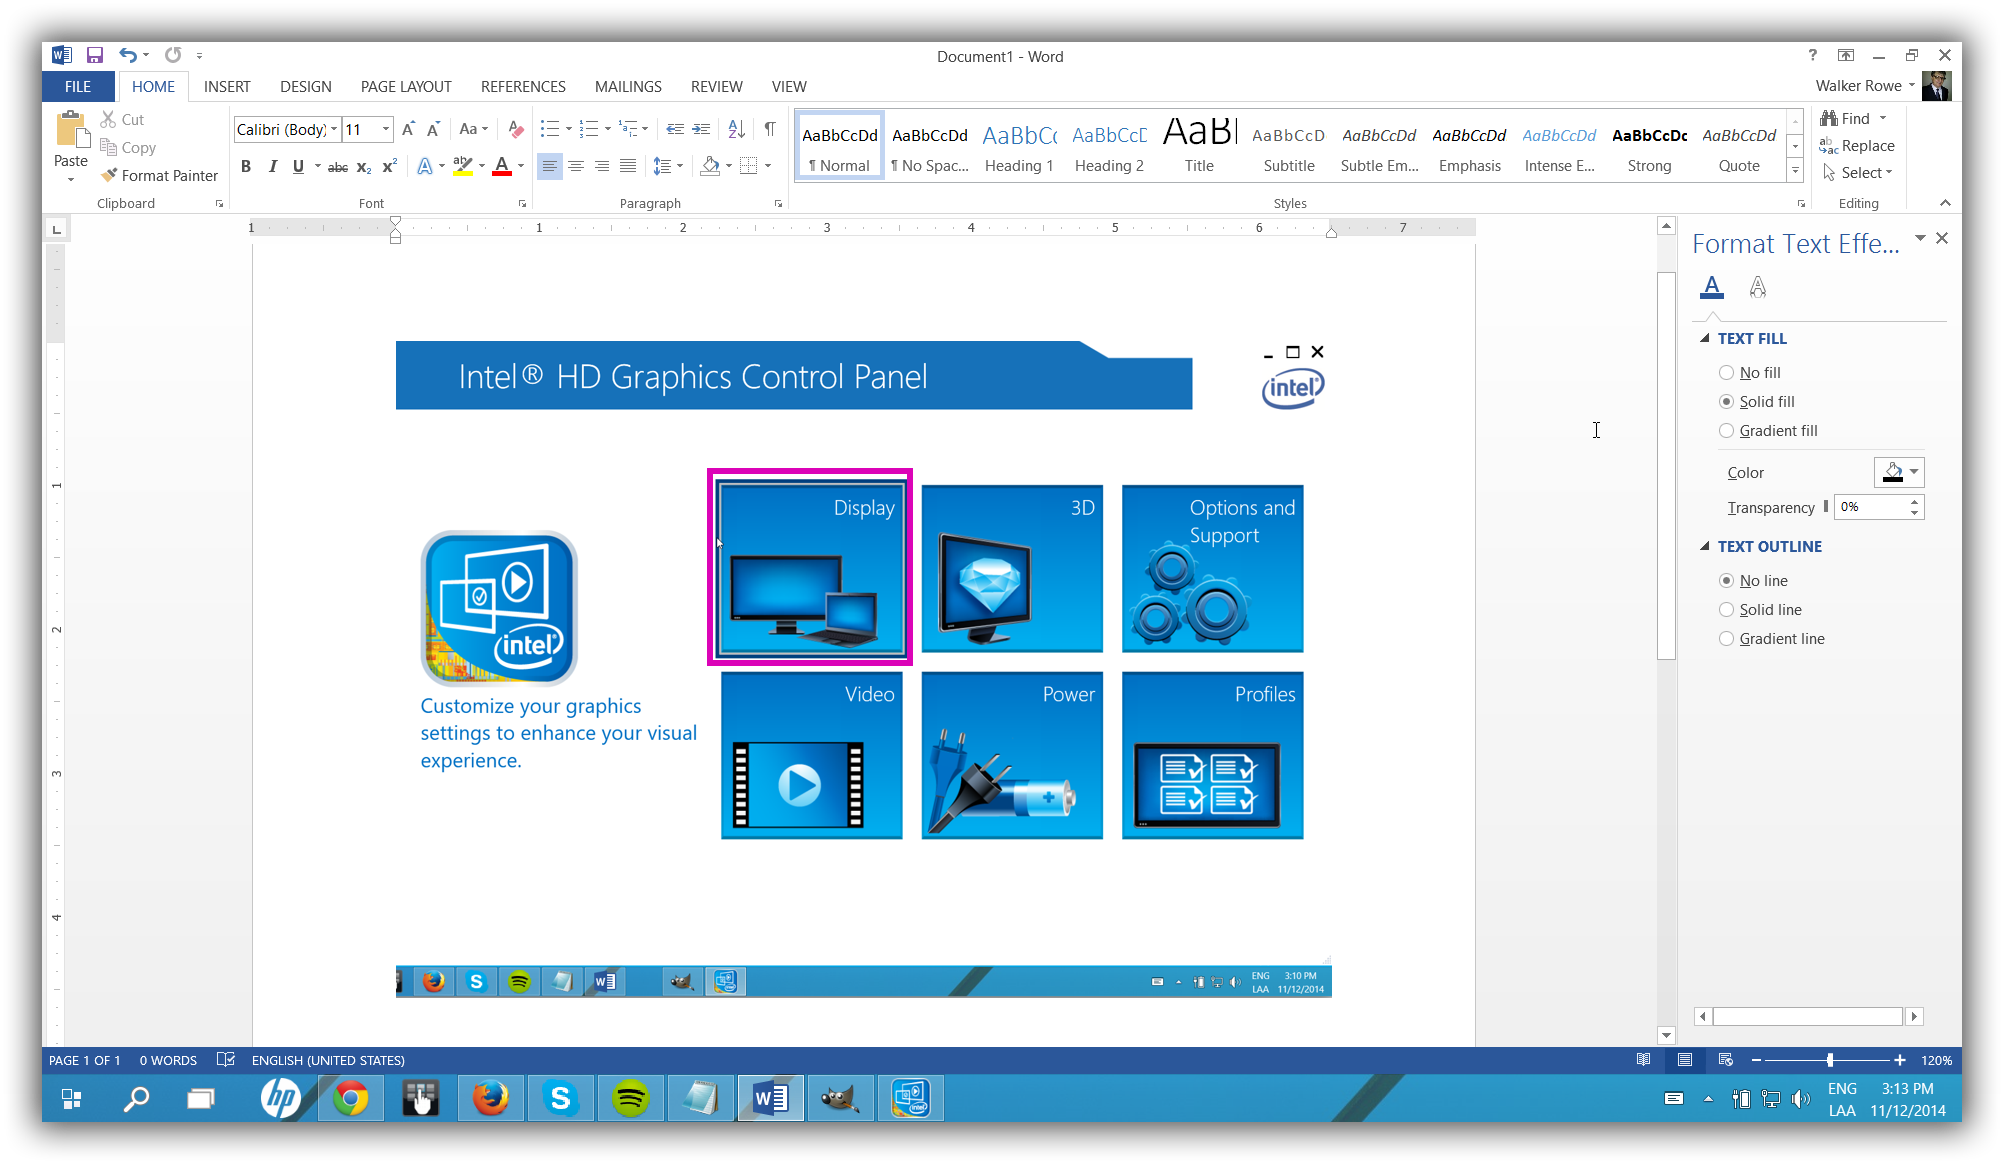Click the Undo arrow icon
The width and height of the screenshot is (2004, 1164).
pyautogui.click(x=127, y=55)
